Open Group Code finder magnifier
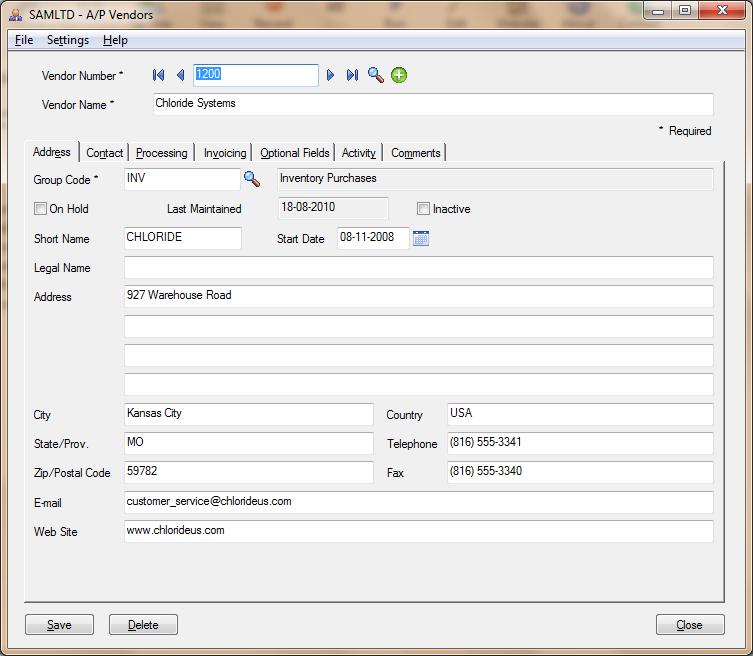The width and height of the screenshot is (753, 656). pyautogui.click(x=252, y=179)
